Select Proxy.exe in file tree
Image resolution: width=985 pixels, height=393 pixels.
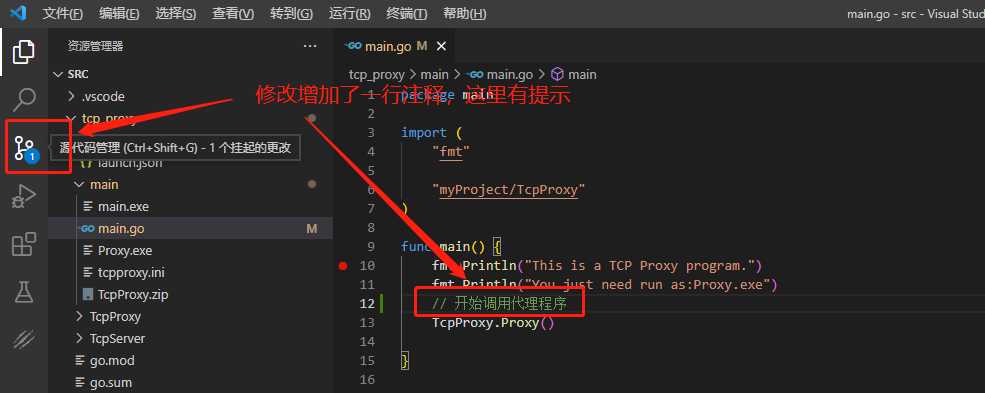point(191,250)
